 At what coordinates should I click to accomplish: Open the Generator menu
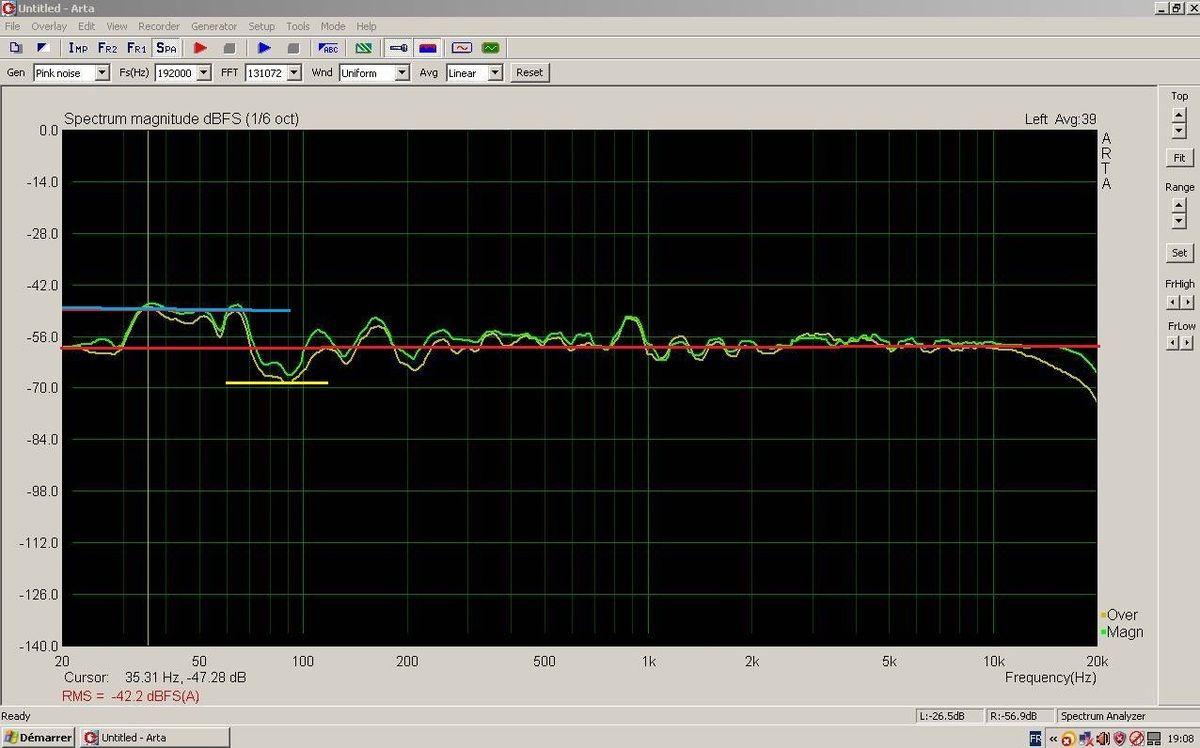pyautogui.click(x=214, y=26)
